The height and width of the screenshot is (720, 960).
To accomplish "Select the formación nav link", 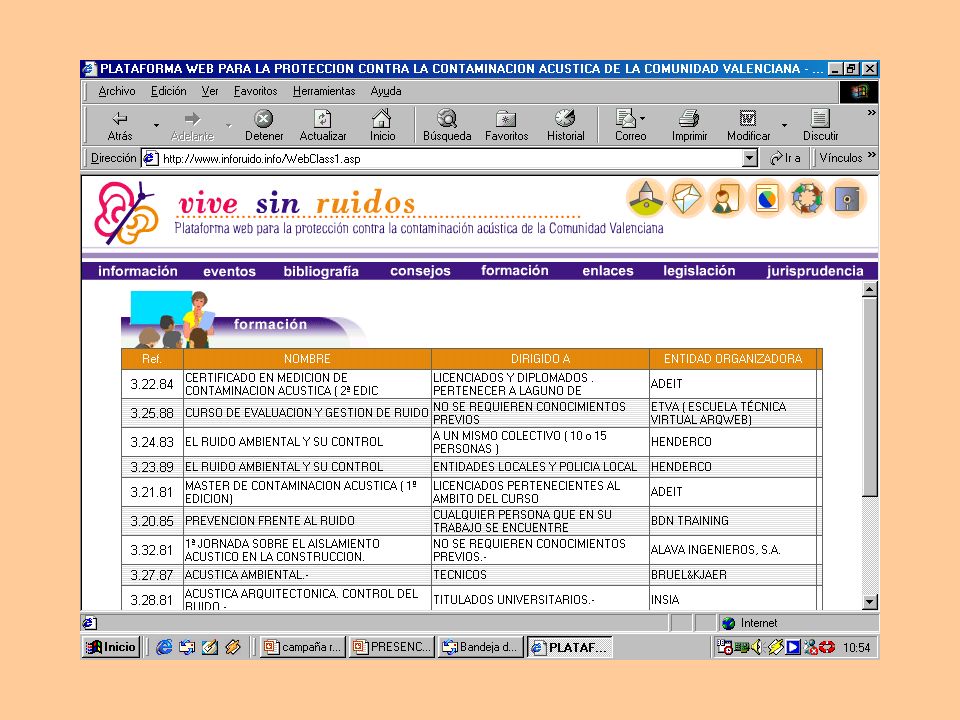I will [514, 271].
